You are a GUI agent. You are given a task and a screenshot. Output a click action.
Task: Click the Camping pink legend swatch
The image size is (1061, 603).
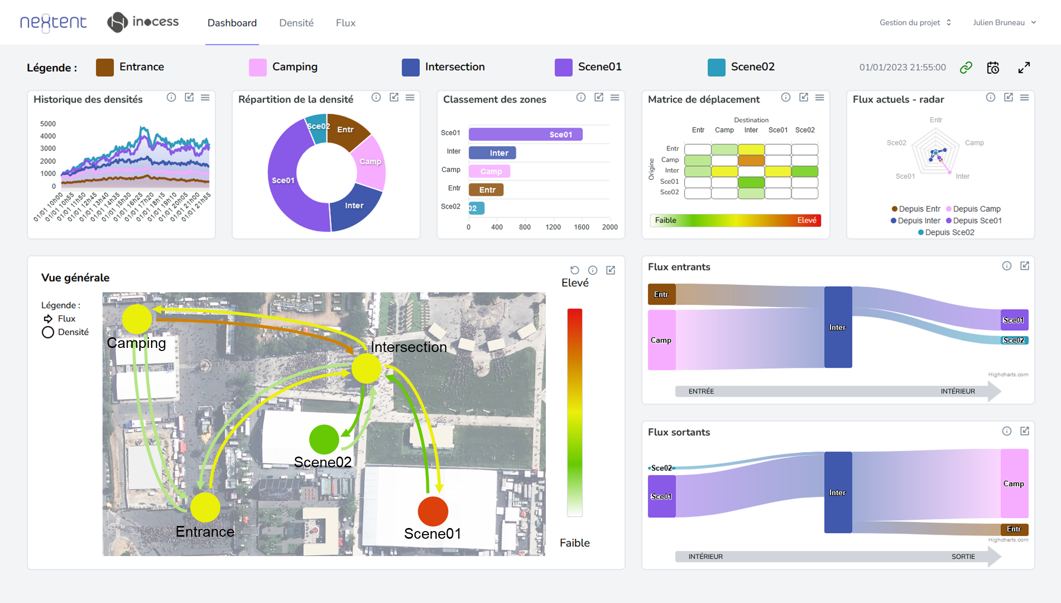258,67
